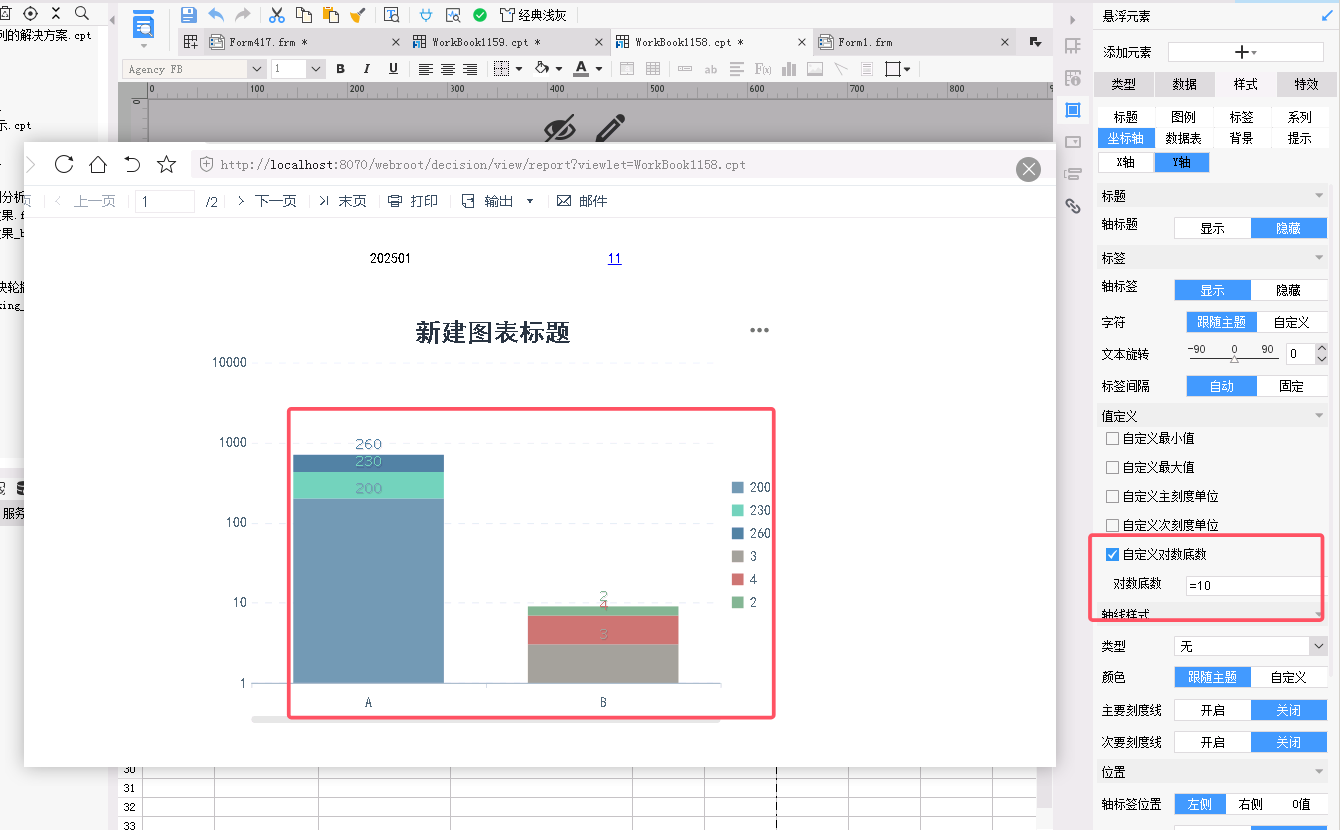Close the preview window with X button
This screenshot has width=1340, height=830.
[1028, 170]
